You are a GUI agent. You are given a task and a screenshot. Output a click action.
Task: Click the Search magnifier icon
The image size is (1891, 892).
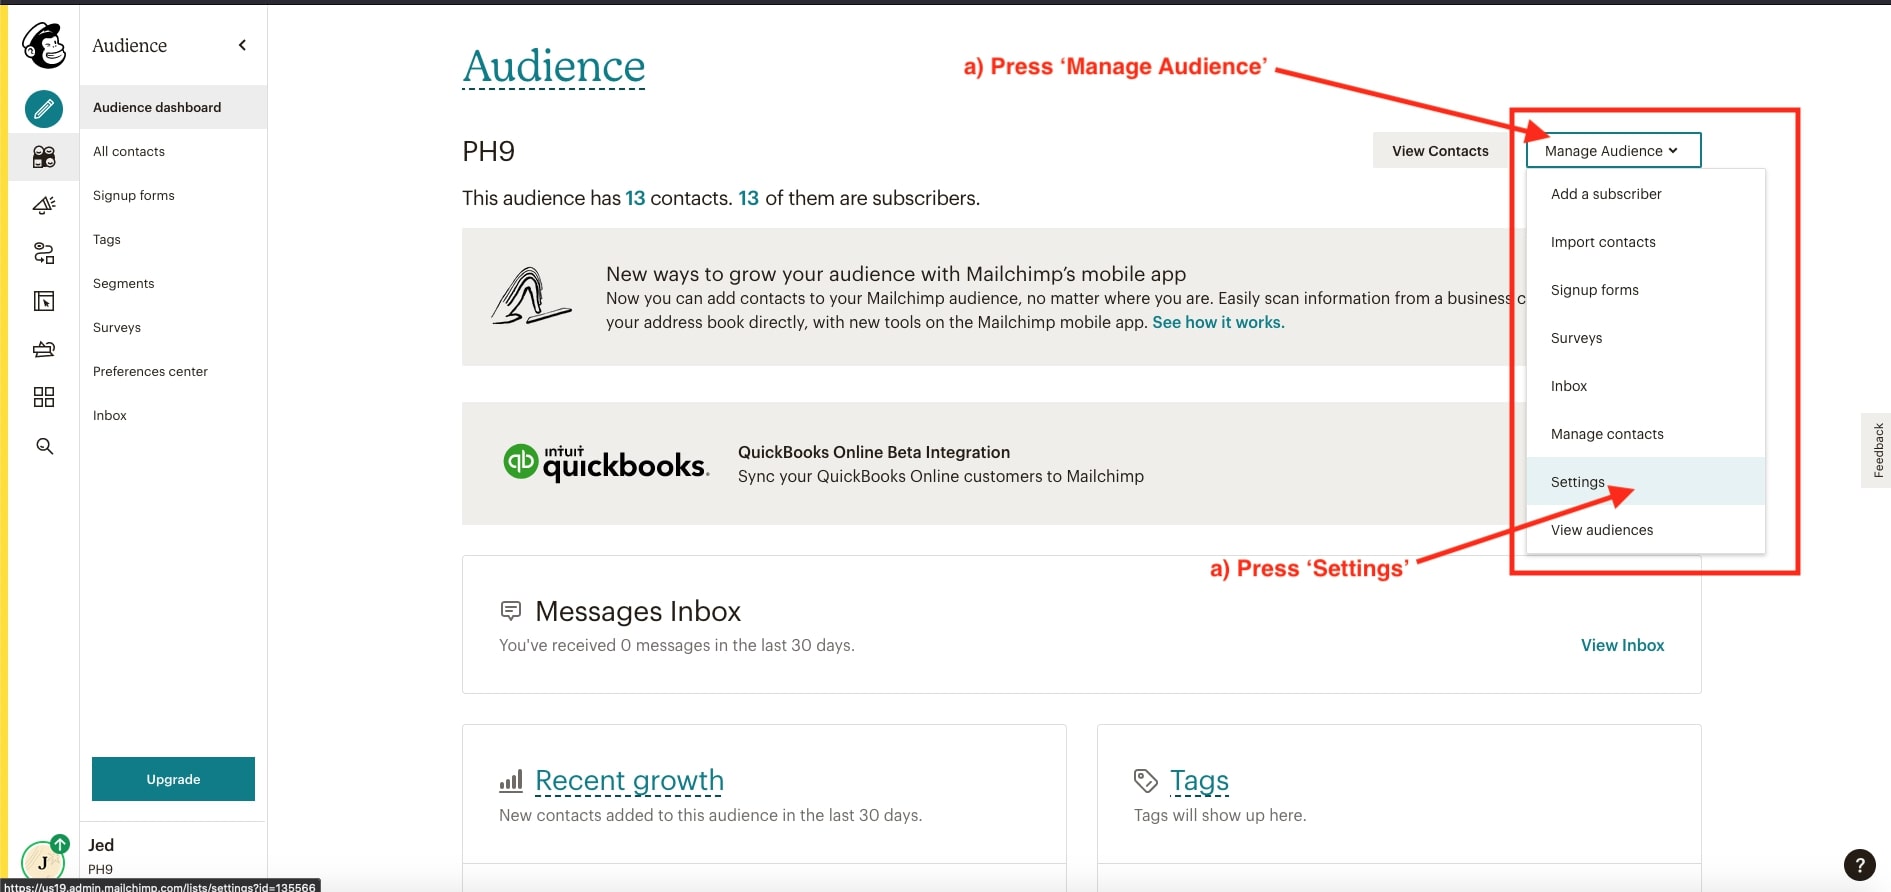44,446
